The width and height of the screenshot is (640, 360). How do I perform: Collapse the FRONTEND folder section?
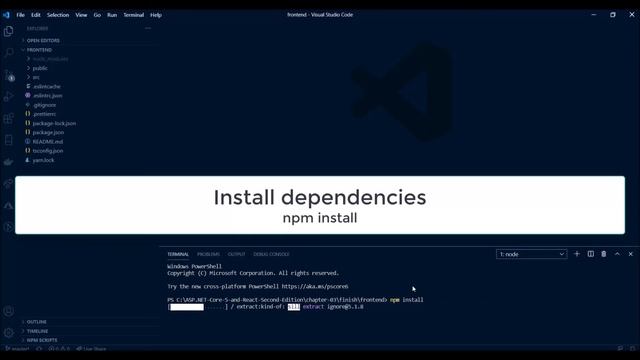pos(39,50)
